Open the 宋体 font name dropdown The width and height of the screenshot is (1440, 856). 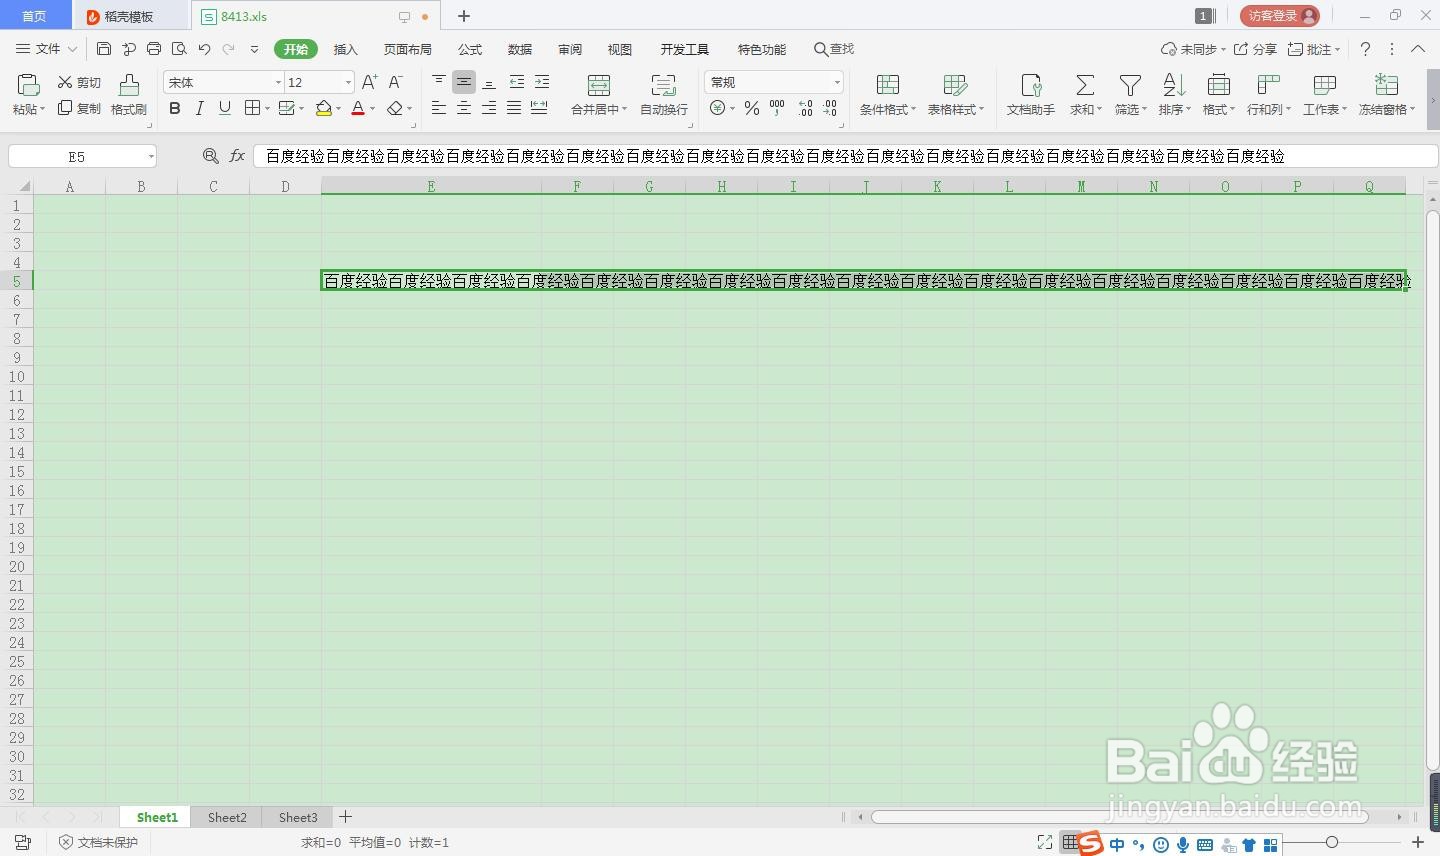click(x=277, y=82)
